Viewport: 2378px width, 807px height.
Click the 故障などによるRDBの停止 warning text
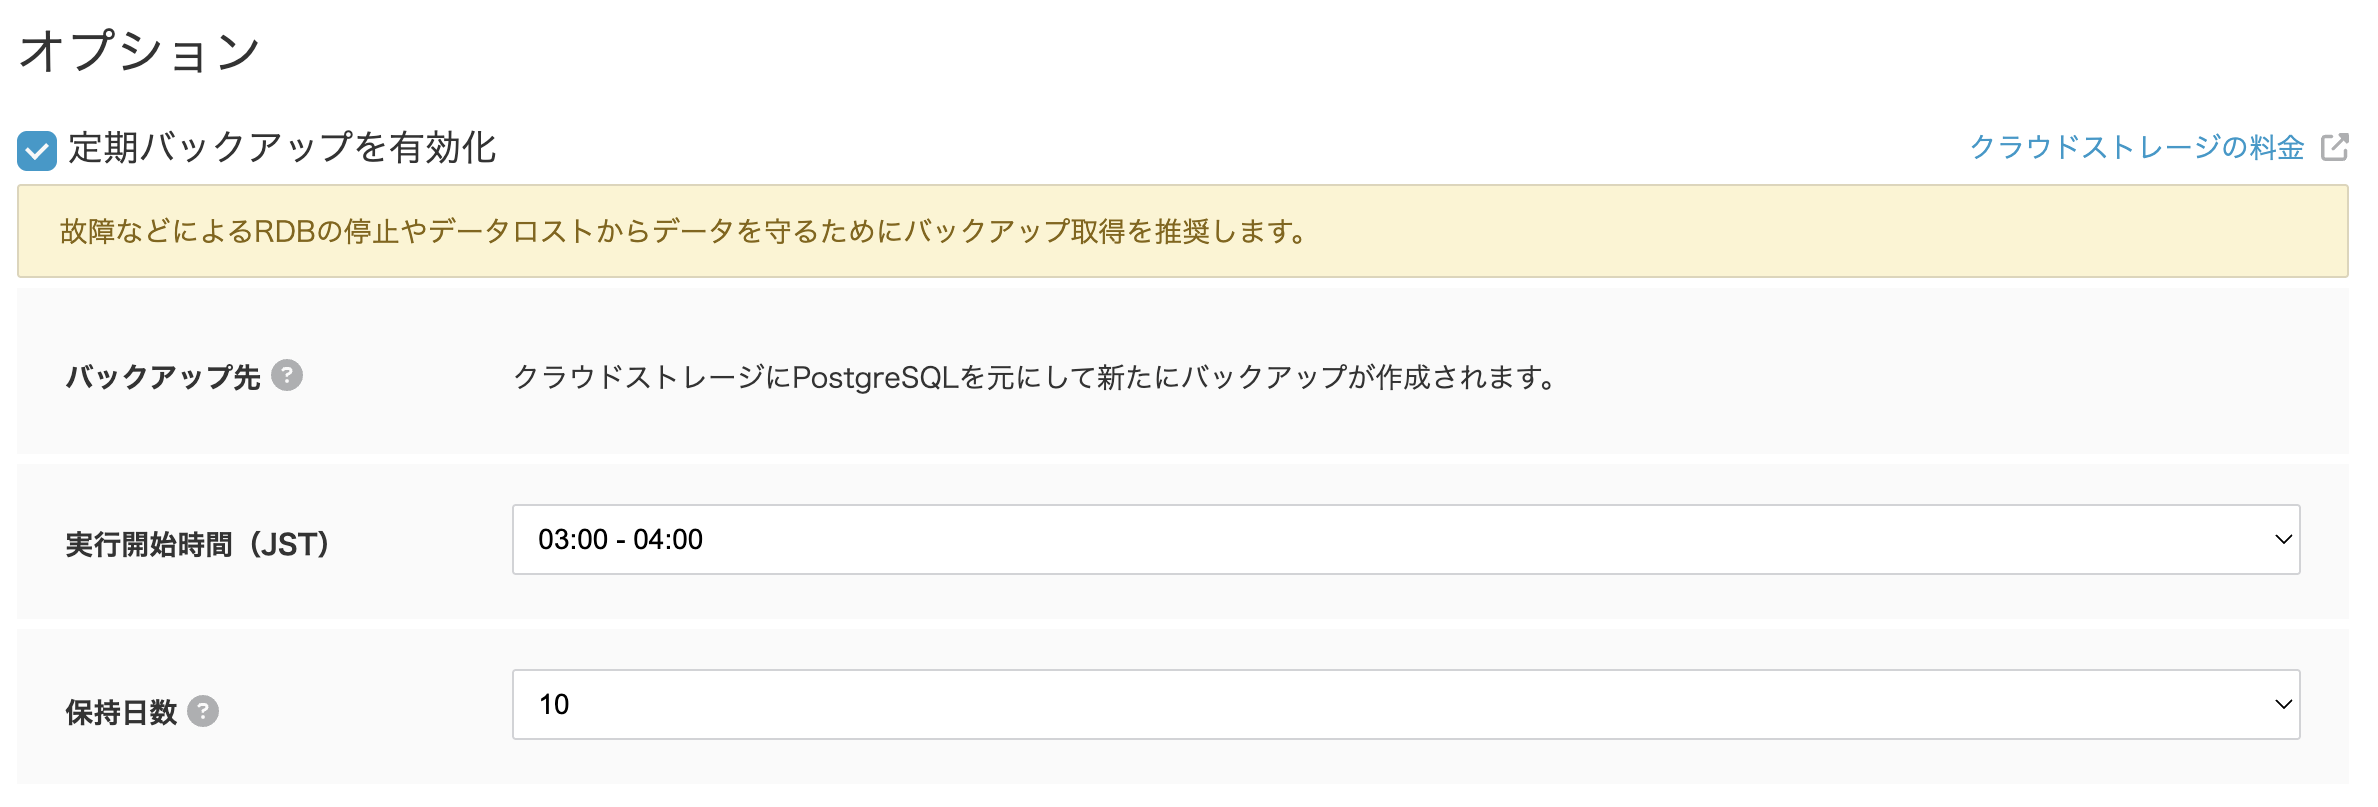click(x=684, y=231)
